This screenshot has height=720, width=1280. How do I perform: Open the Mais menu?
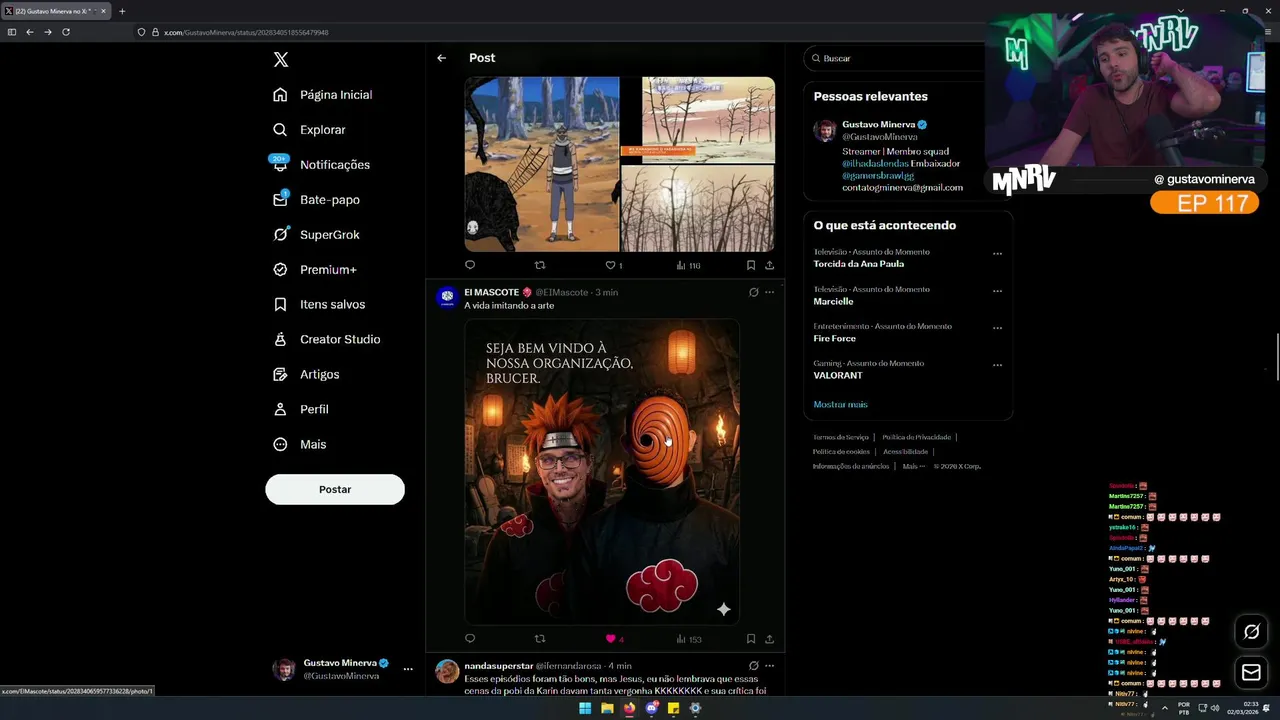299,445
